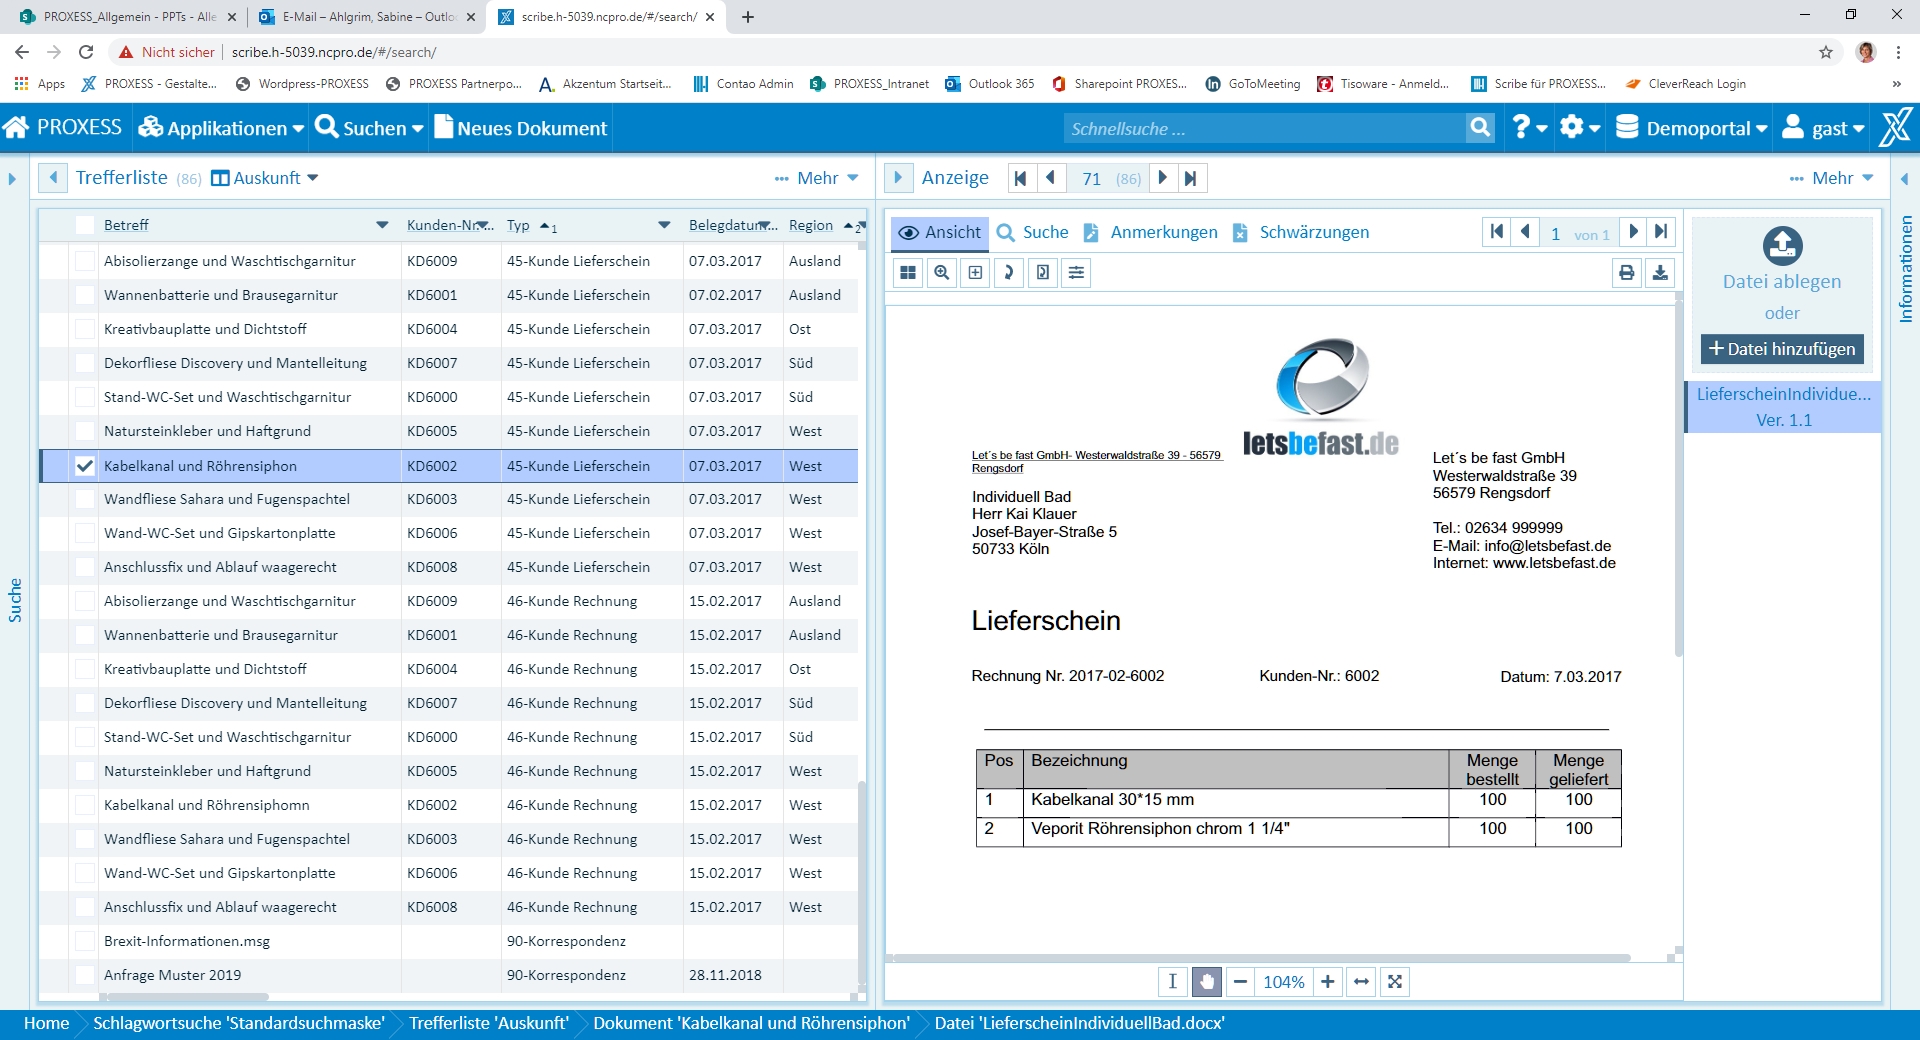
Task: Check the Abisolierzange Lieferschein row checkbox
Action: pos(85,261)
